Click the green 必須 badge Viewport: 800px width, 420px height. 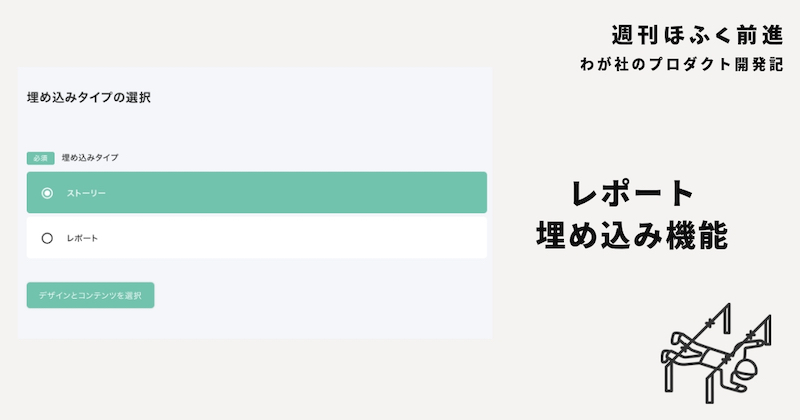pos(40,158)
